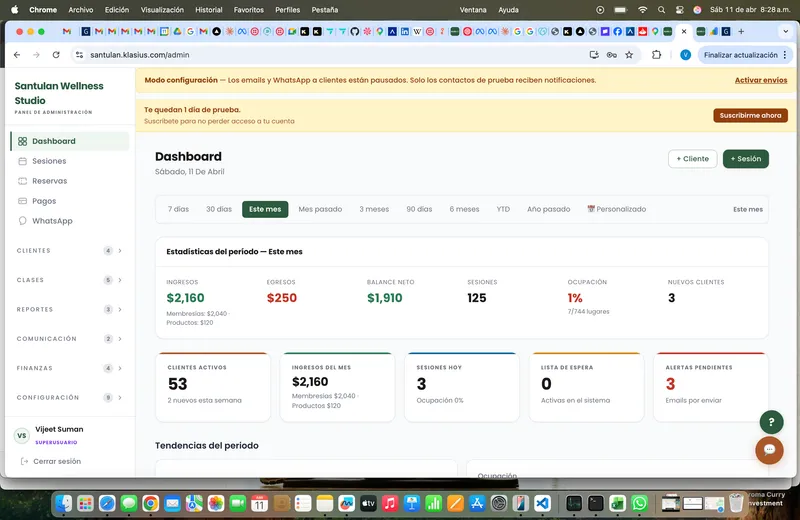800x520 pixels.
Task: Open WhatsApp from the Dock
Action: coord(639,504)
